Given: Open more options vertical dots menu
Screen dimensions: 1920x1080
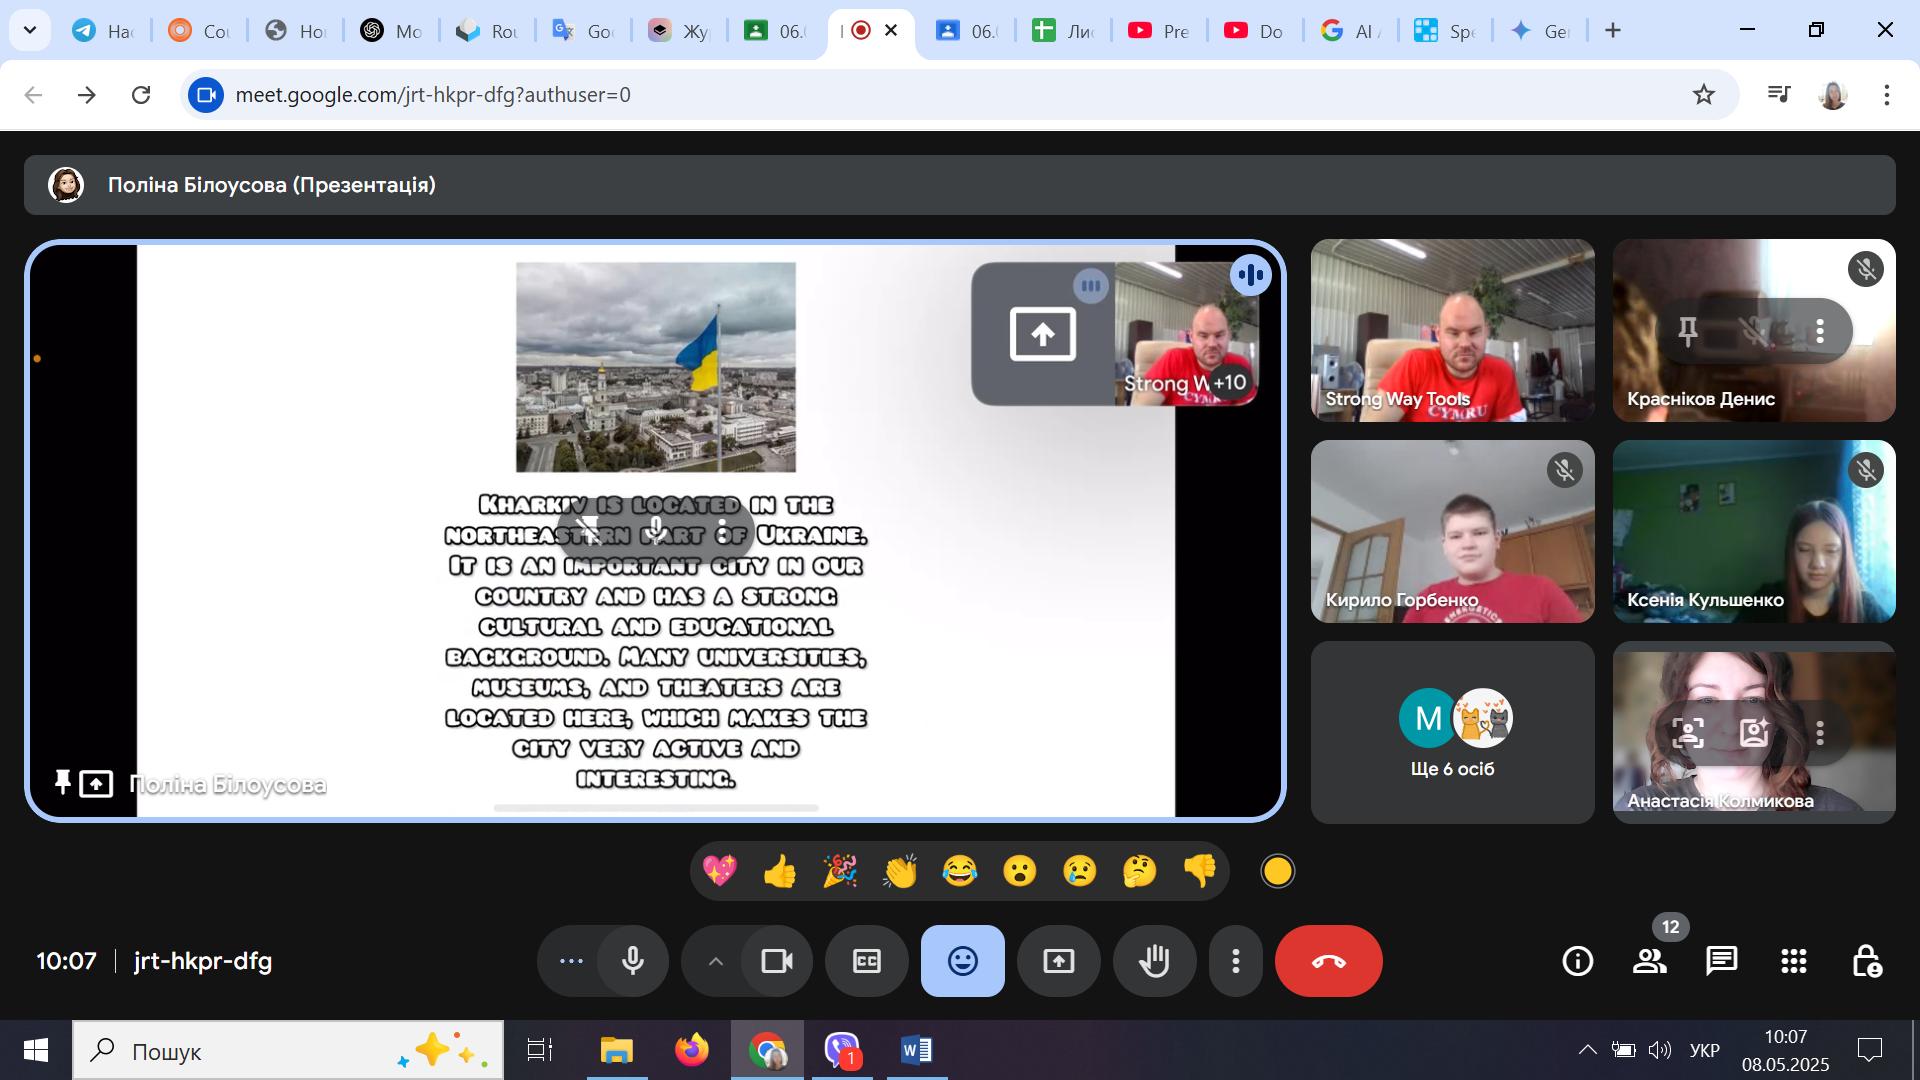Looking at the screenshot, I should pyautogui.click(x=1236, y=961).
